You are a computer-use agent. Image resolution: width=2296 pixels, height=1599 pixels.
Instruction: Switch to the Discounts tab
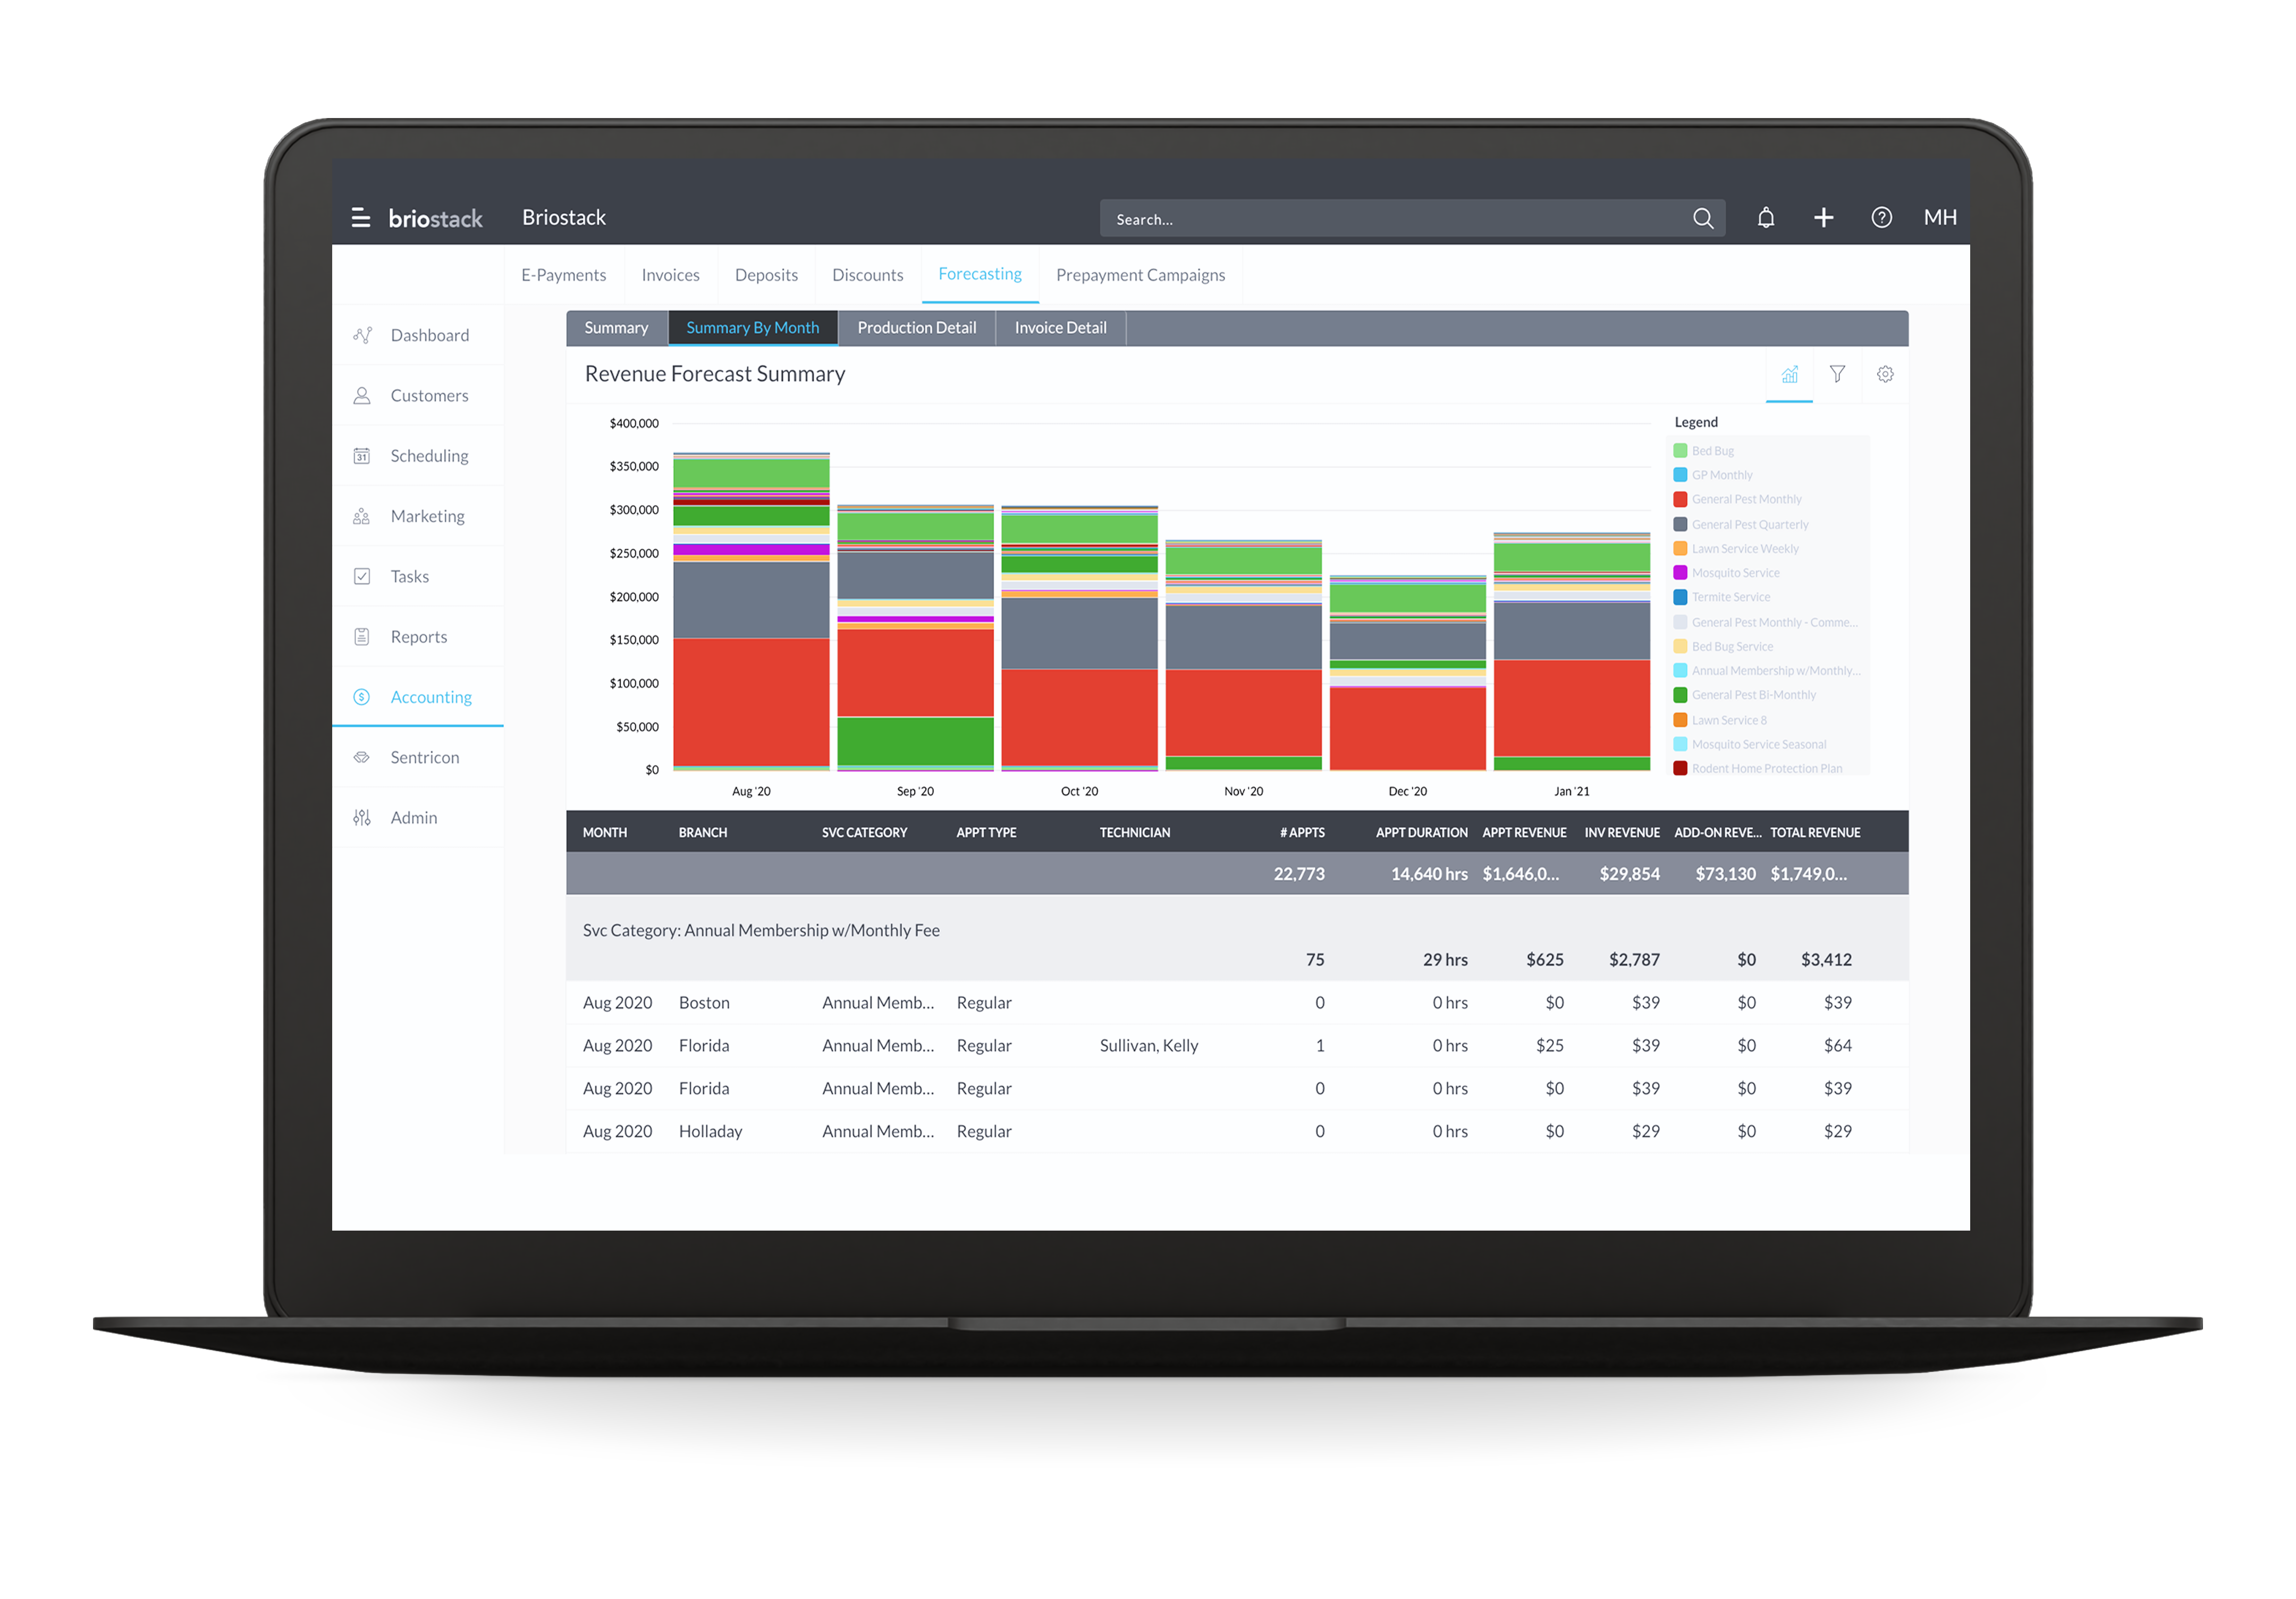[x=867, y=275]
